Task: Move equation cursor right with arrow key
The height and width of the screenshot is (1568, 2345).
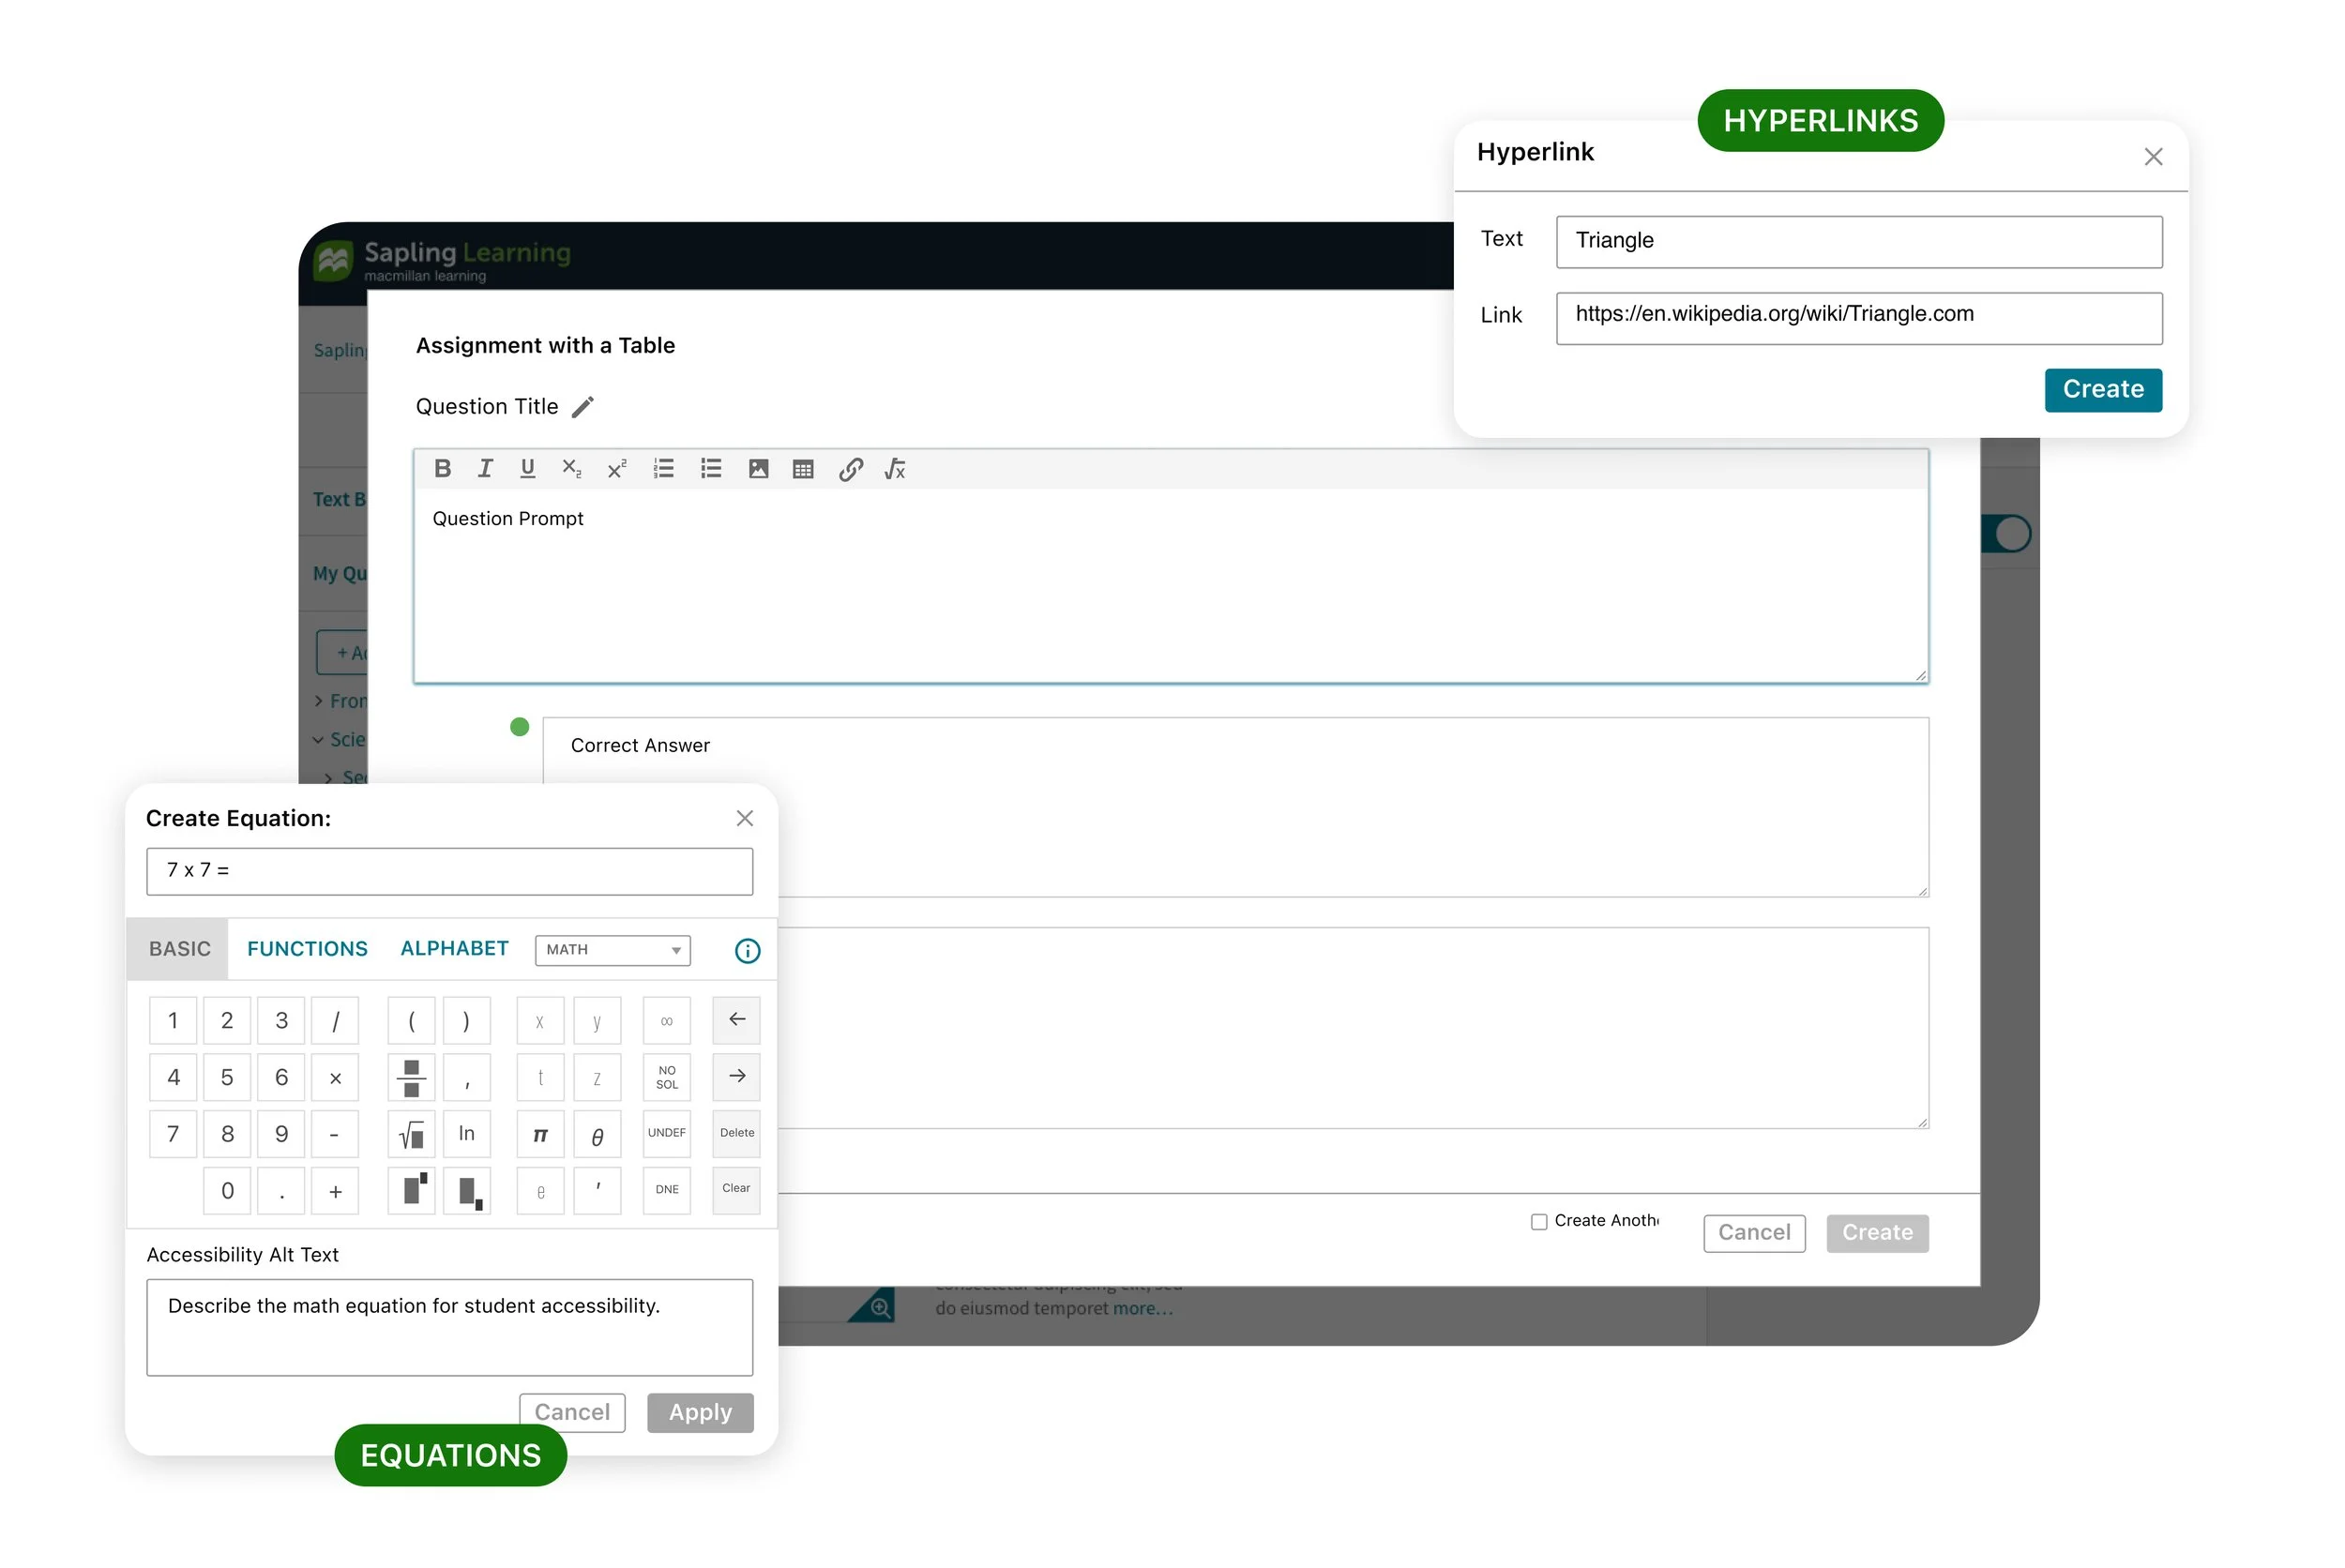Action: (736, 1077)
